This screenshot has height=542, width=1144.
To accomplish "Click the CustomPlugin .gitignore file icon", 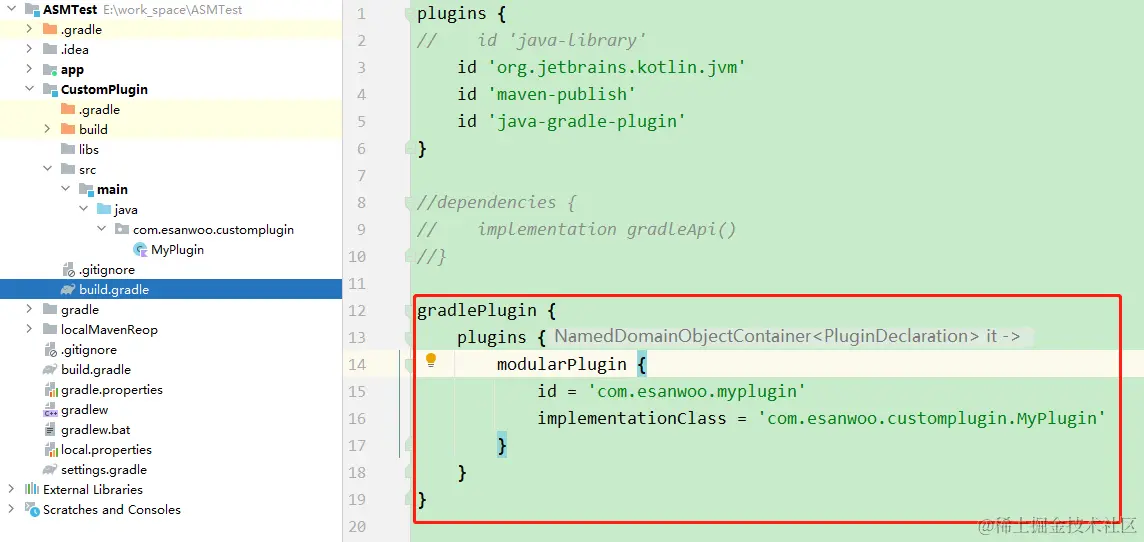I will [x=69, y=270].
